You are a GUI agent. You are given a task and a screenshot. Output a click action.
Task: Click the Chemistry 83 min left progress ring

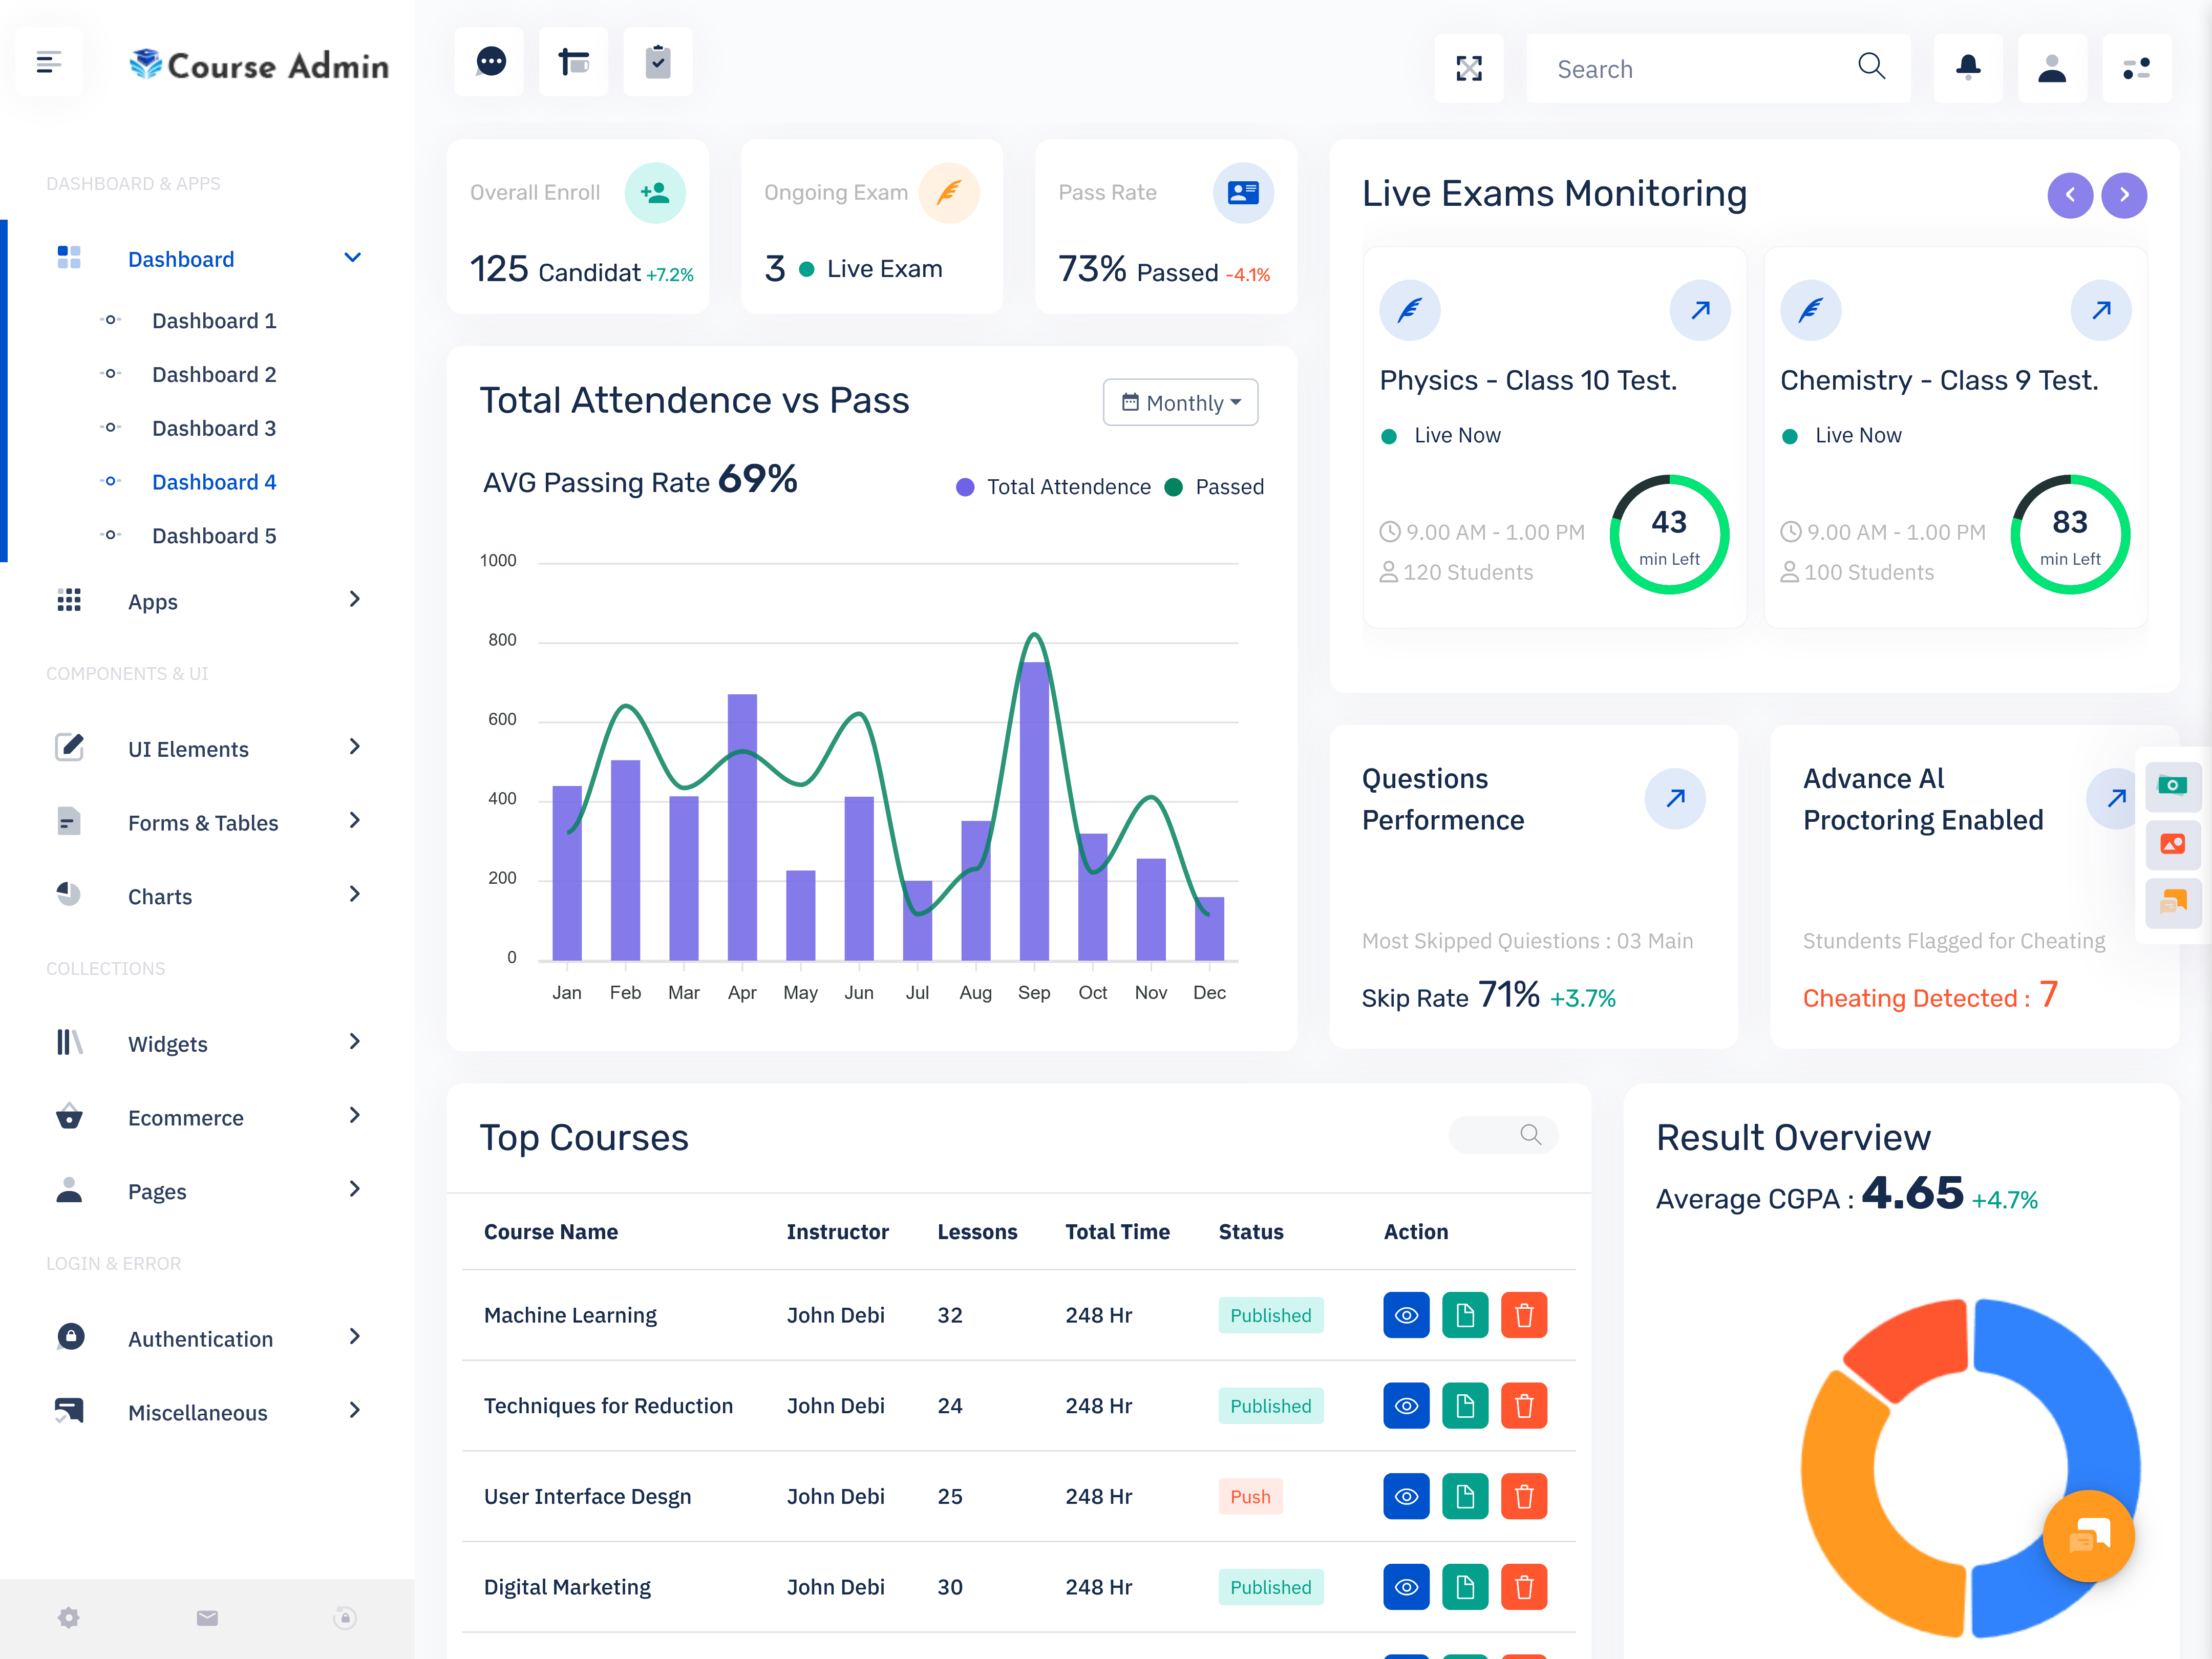2070,534
